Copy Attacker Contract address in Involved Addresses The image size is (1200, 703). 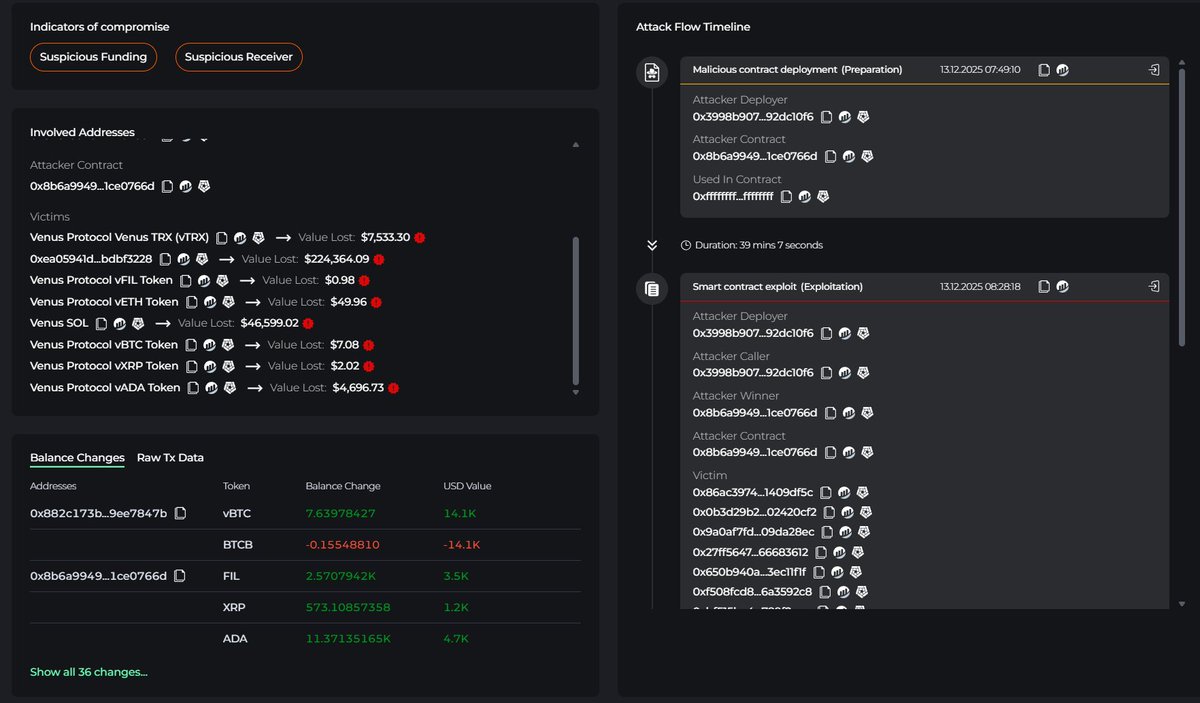(x=167, y=186)
